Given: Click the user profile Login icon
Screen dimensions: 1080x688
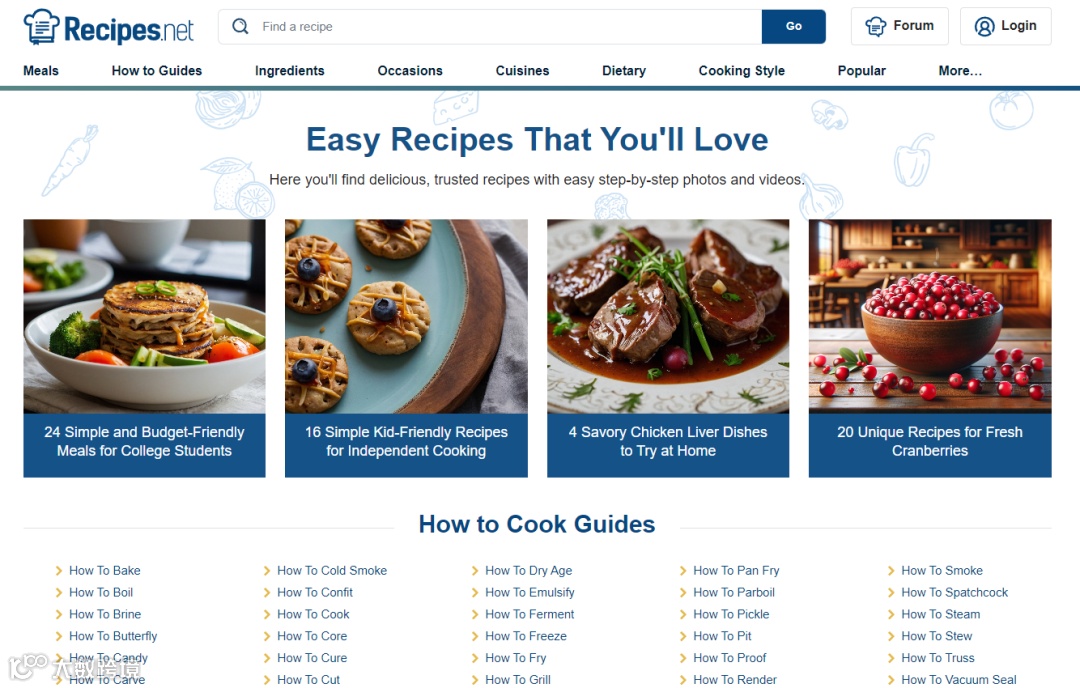Looking at the screenshot, I should [984, 26].
